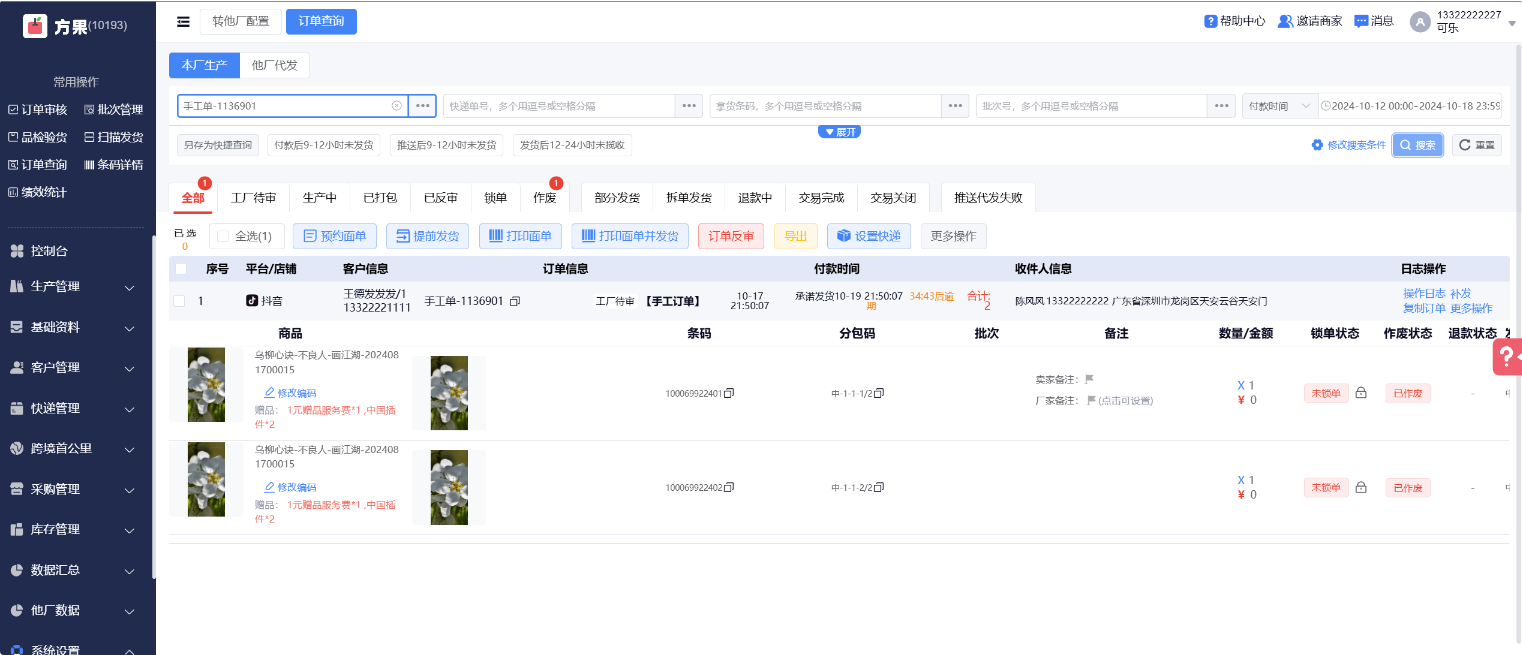Open the 帮助中心 help center
The image size is (1522, 655).
point(1235,21)
